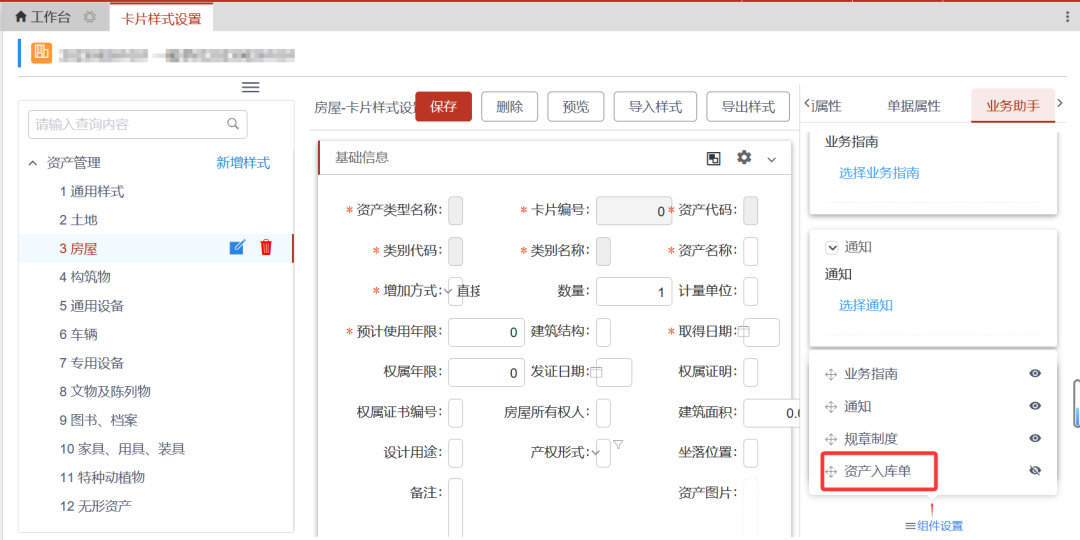Collapse the 通知 panel chevron
Screen dimensions: 1080x540
(831, 247)
